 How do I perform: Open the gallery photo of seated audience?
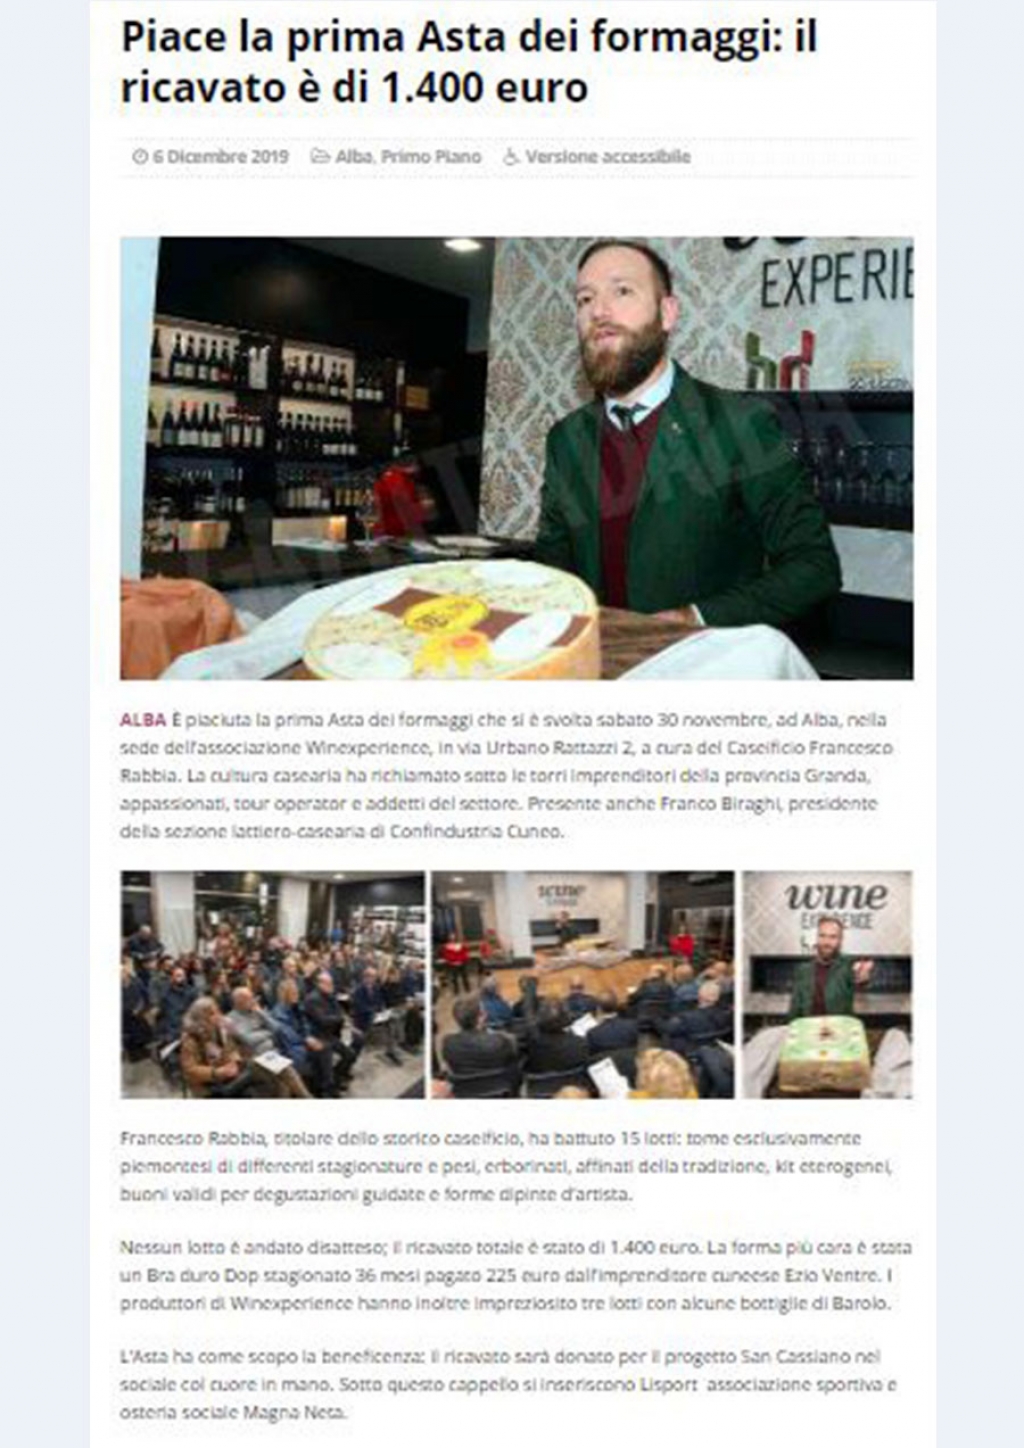(272, 985)
